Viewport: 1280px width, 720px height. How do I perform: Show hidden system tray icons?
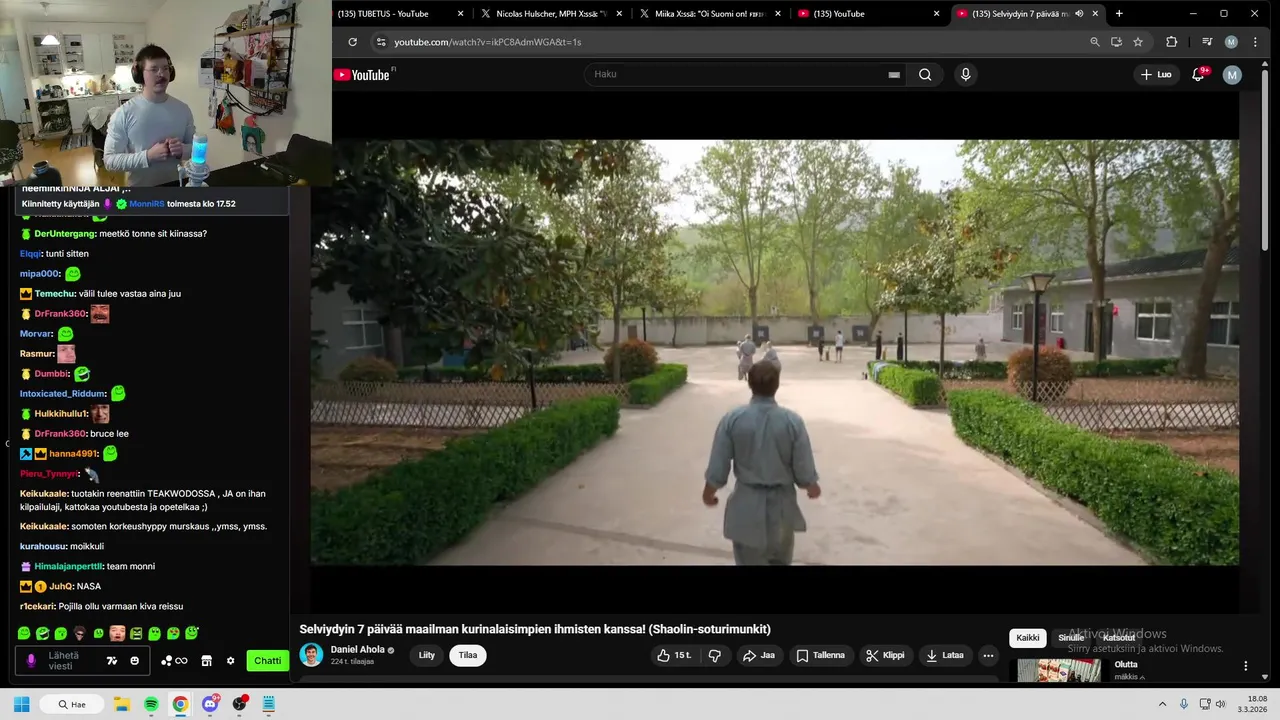pos(1164,704)
